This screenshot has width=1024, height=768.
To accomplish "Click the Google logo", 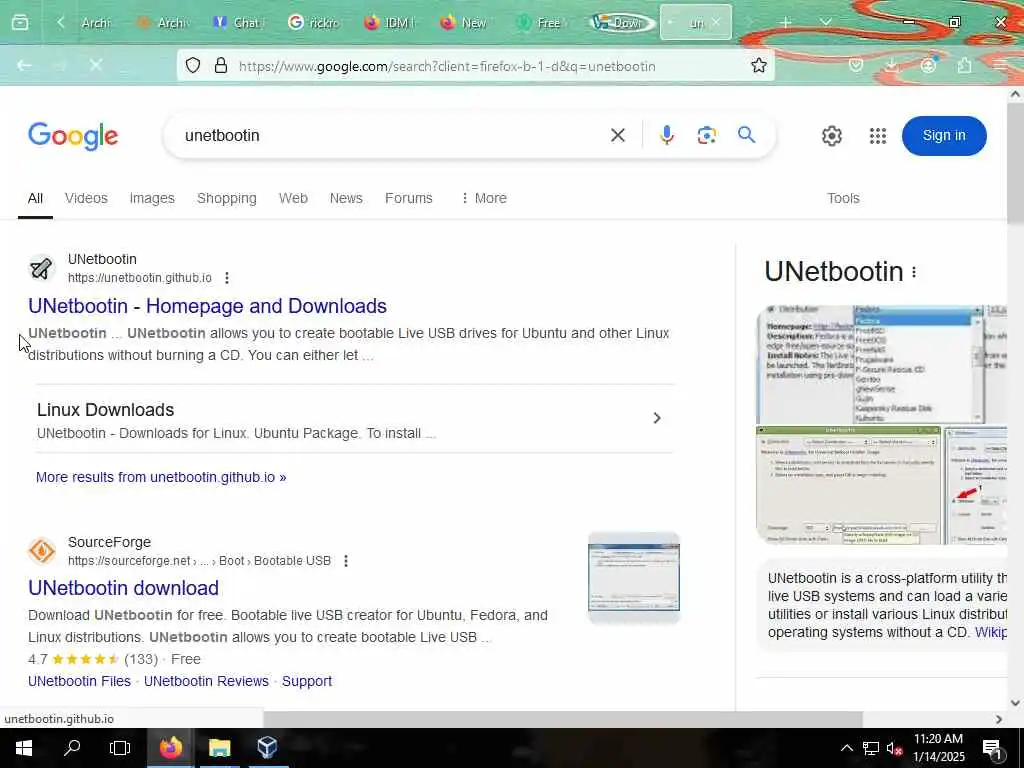I will (x=73, y=136).
